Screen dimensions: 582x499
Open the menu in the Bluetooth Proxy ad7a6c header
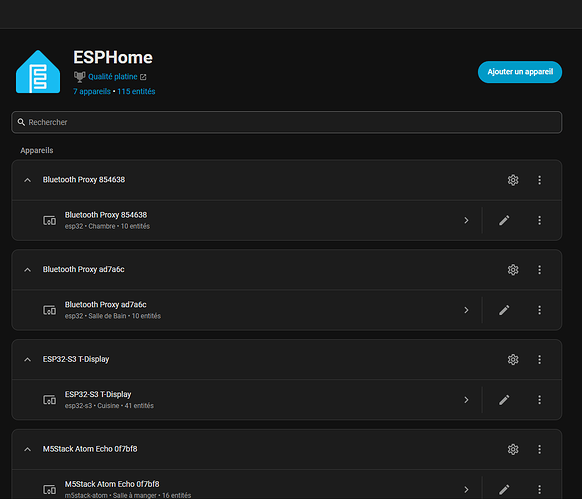tap(539, 270)
